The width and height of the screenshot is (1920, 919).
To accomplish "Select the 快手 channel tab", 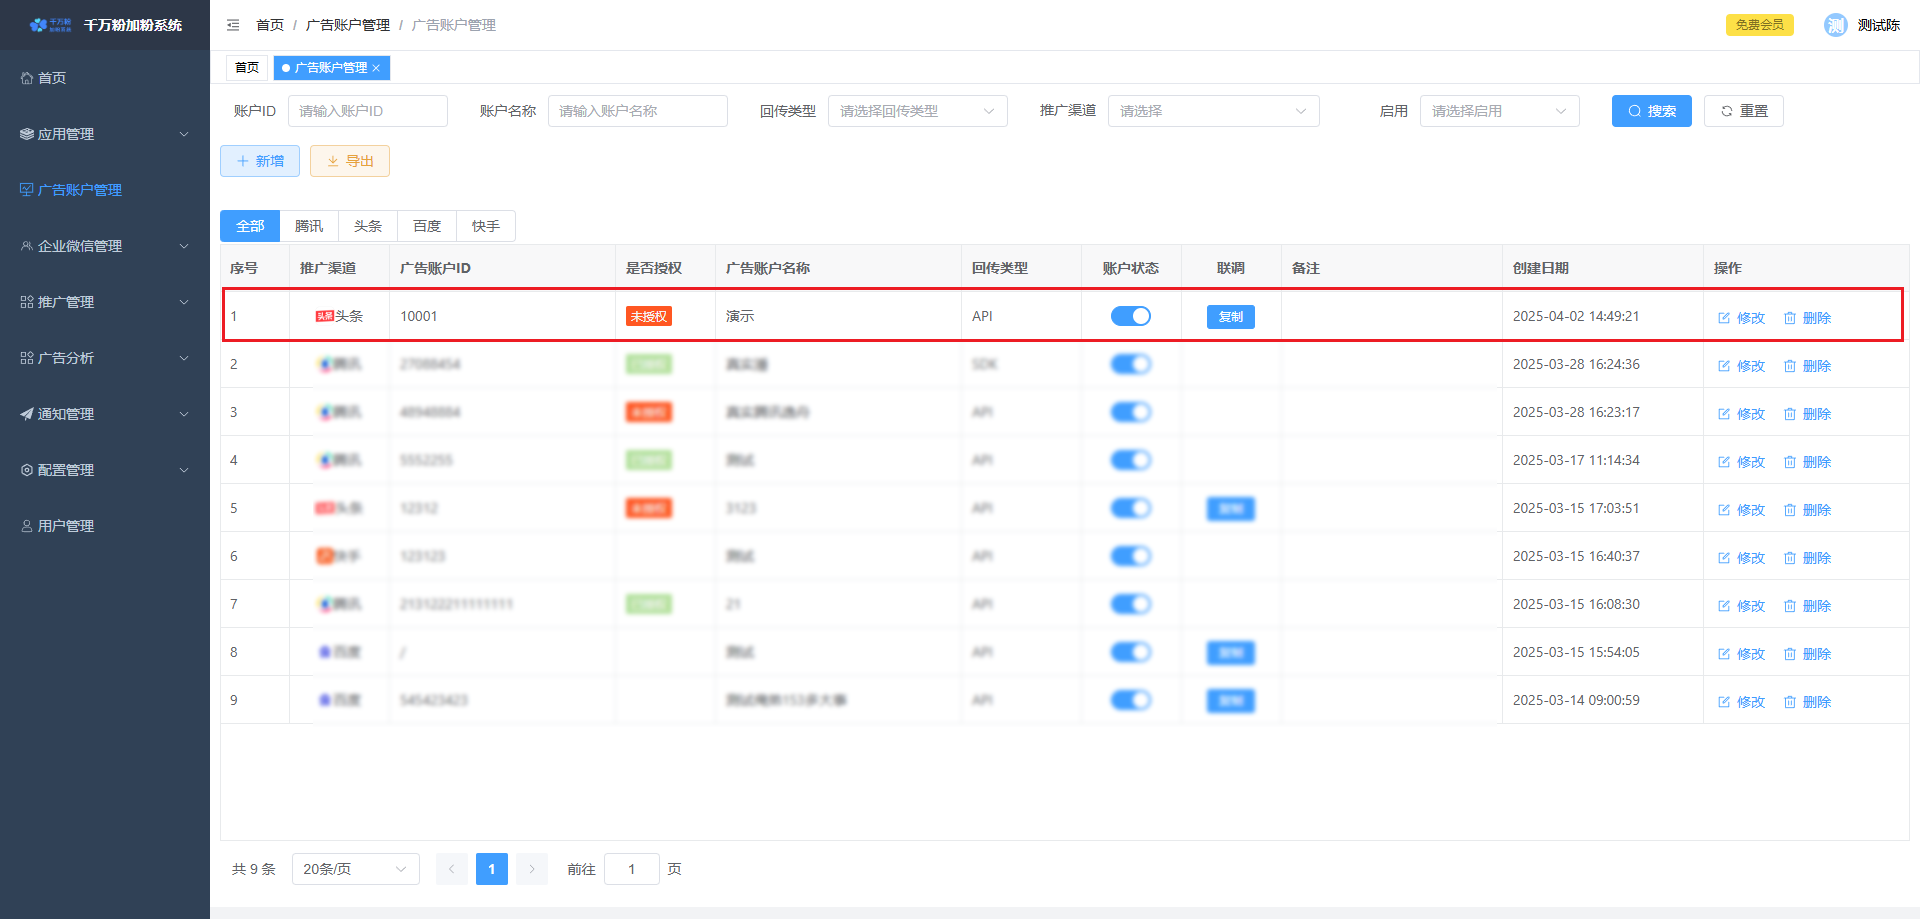I will coord(486,226).
